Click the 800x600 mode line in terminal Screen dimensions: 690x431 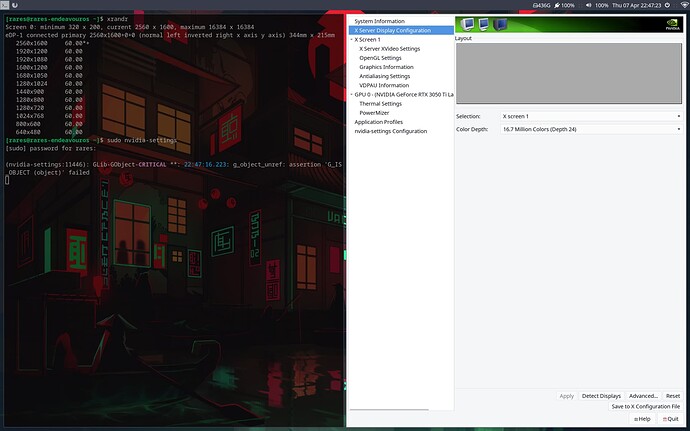(49, 124)
